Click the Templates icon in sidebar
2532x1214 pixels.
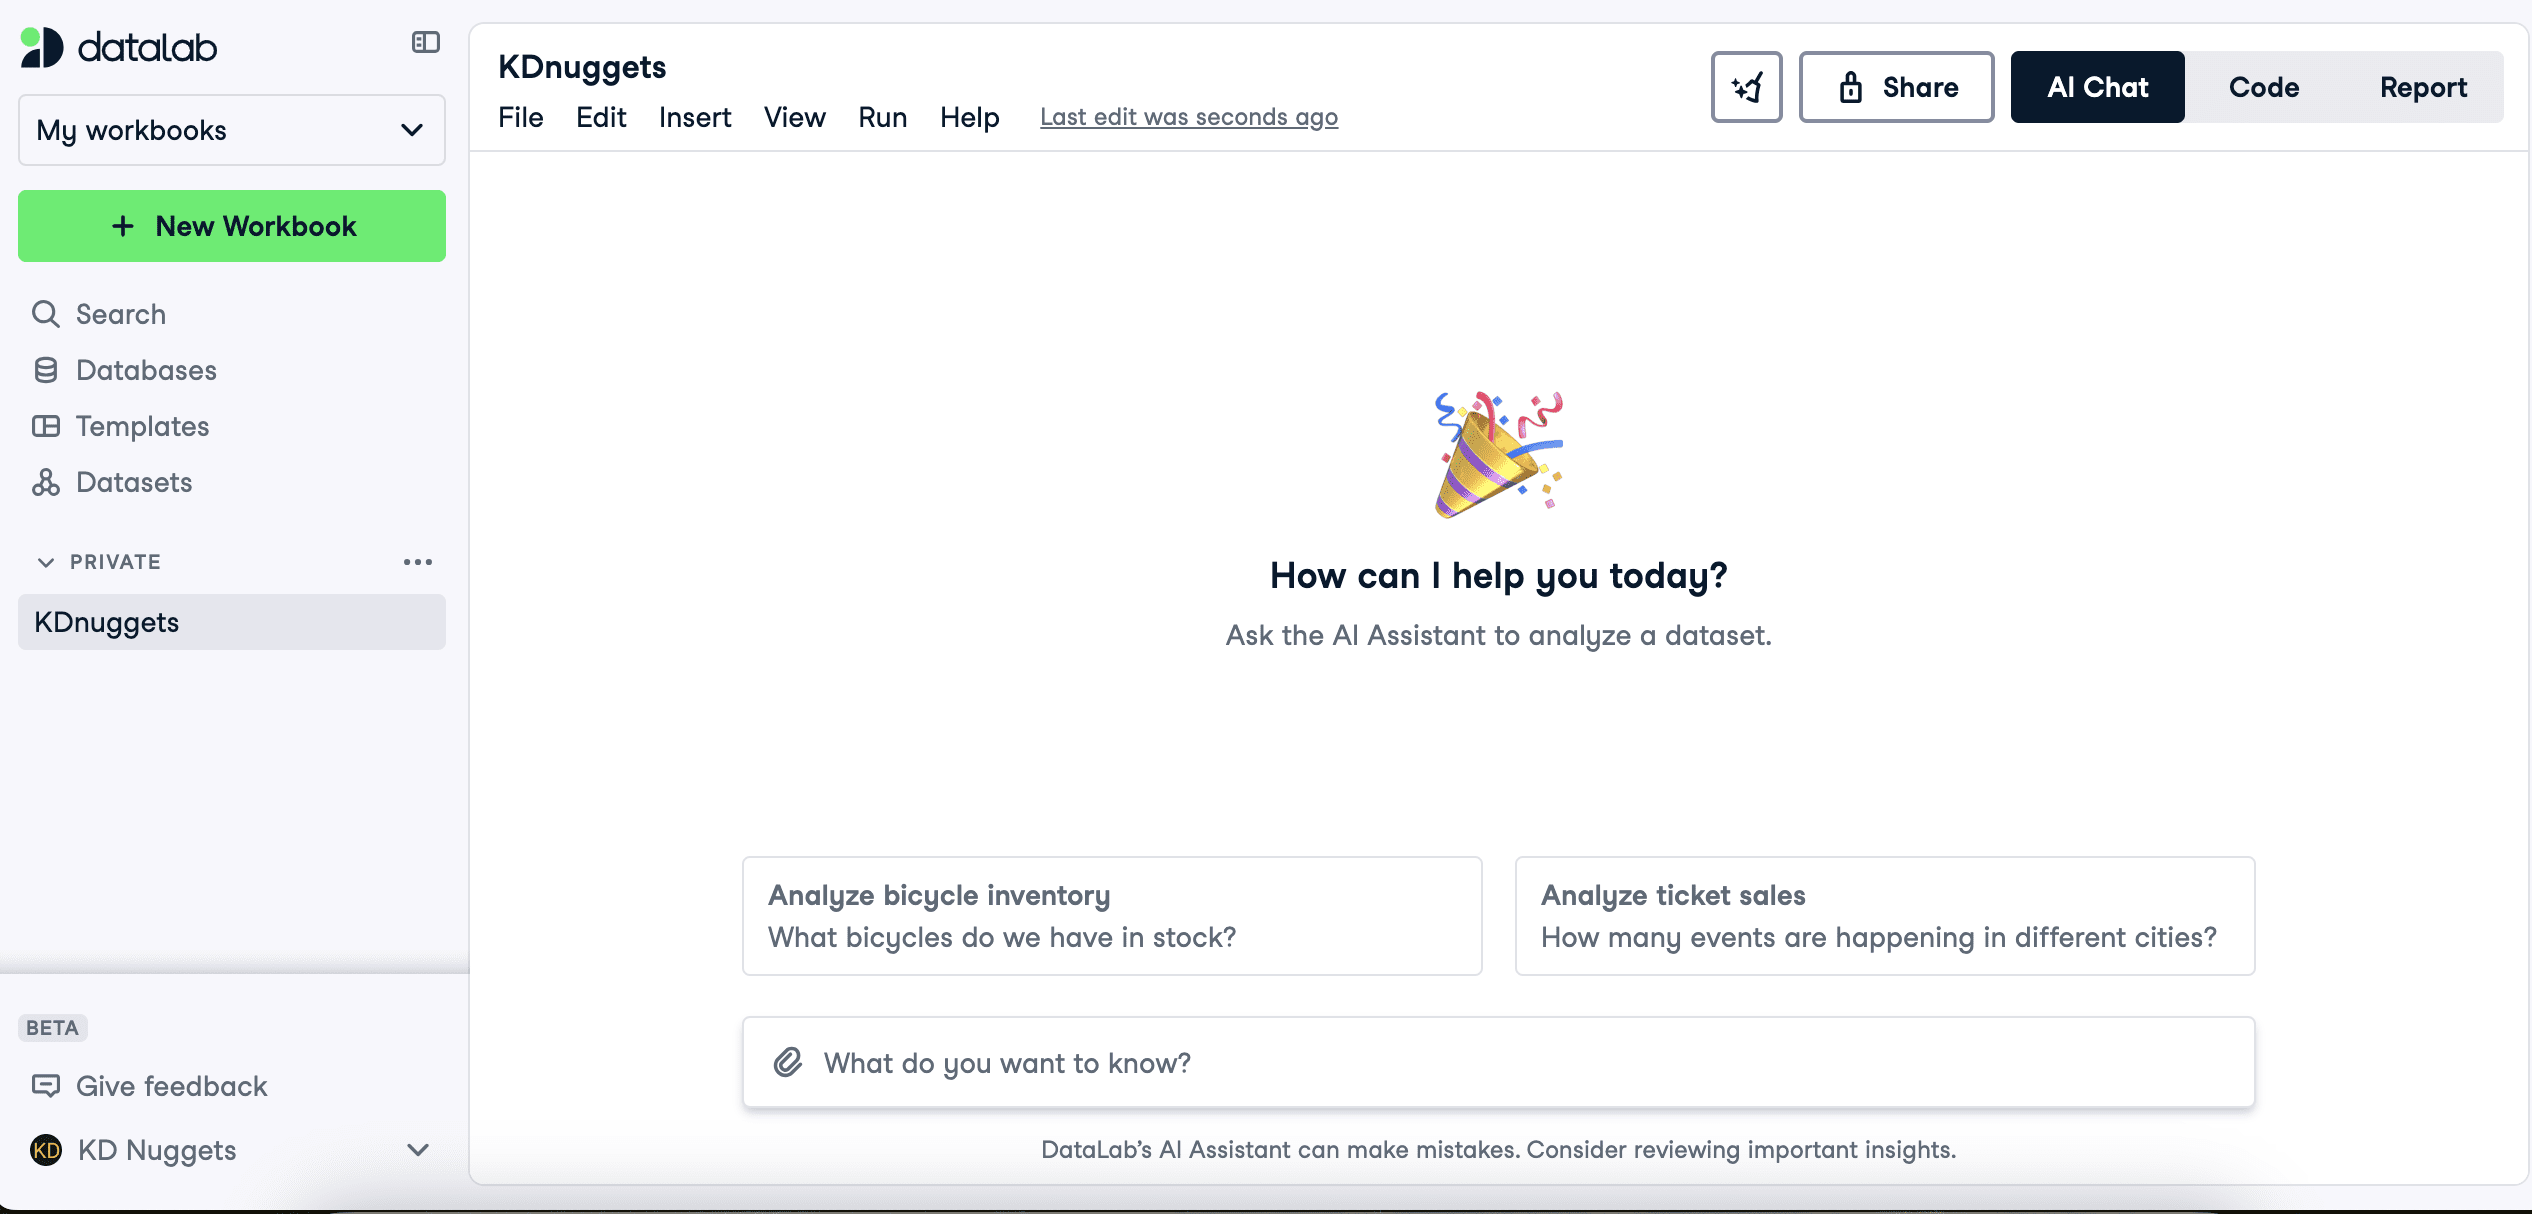pos(45,426)
